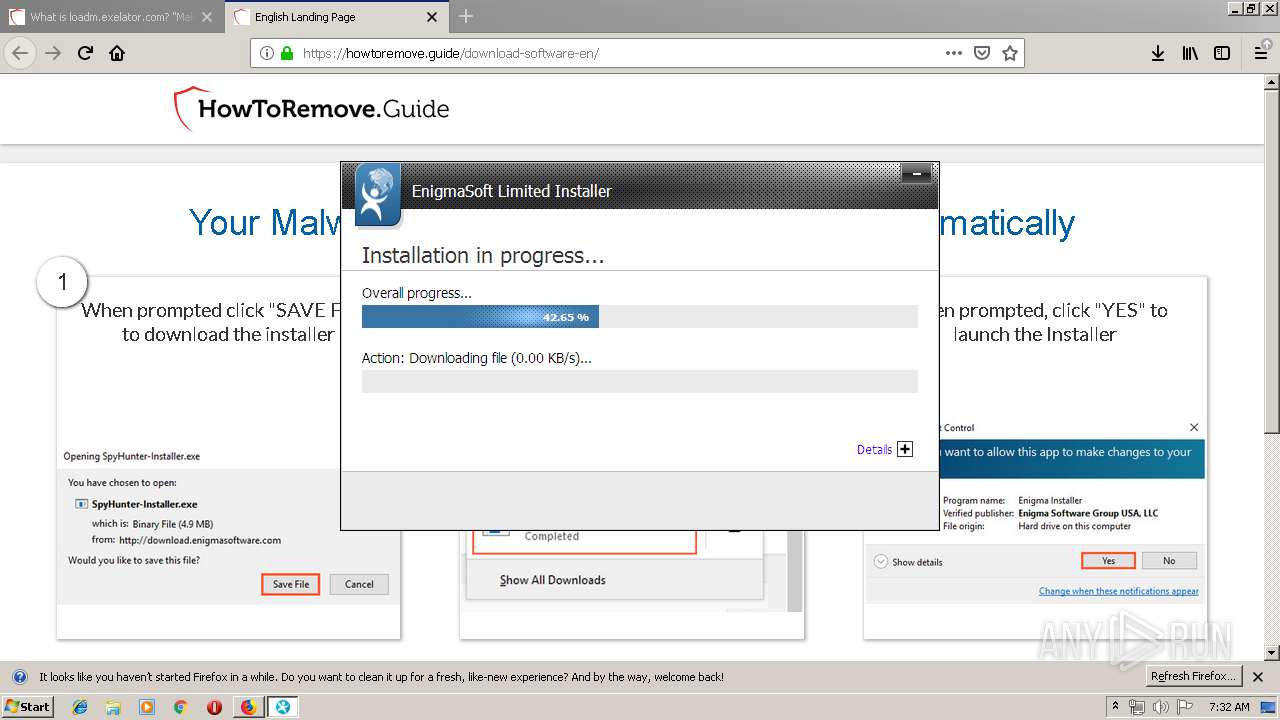This screenshot has width=1280, height=720.
Task: Expand installer Details with plus icon
Action: (x=905, y=449)
